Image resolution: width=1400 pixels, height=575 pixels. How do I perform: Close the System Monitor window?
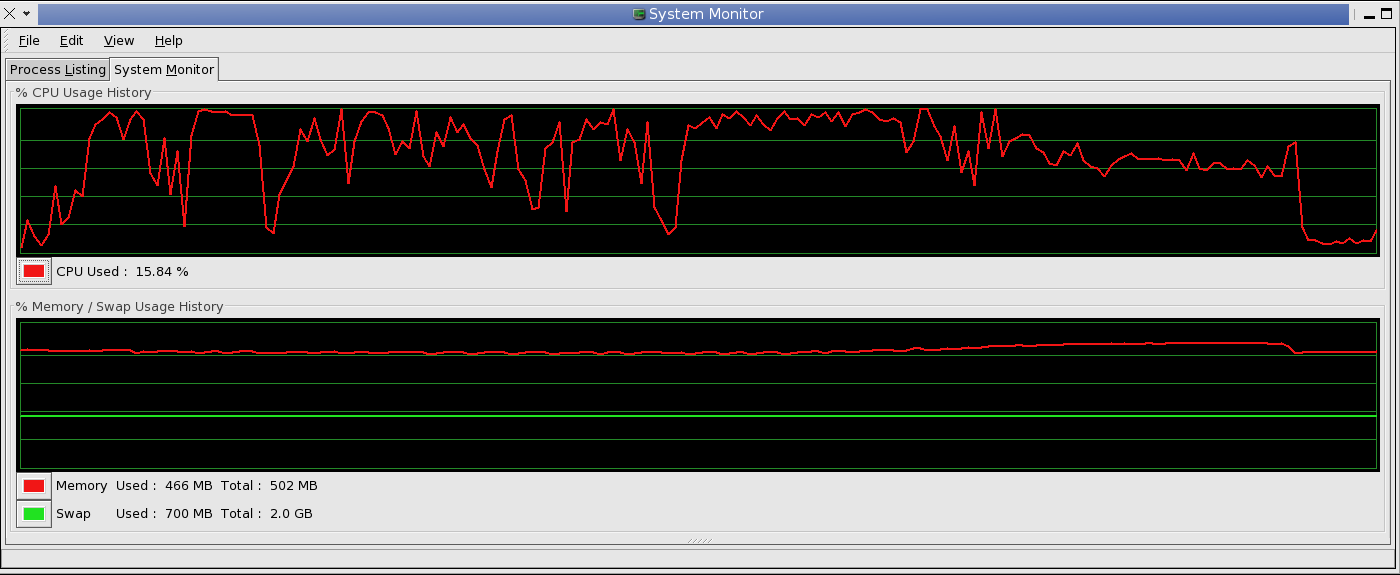pos(10,14)
